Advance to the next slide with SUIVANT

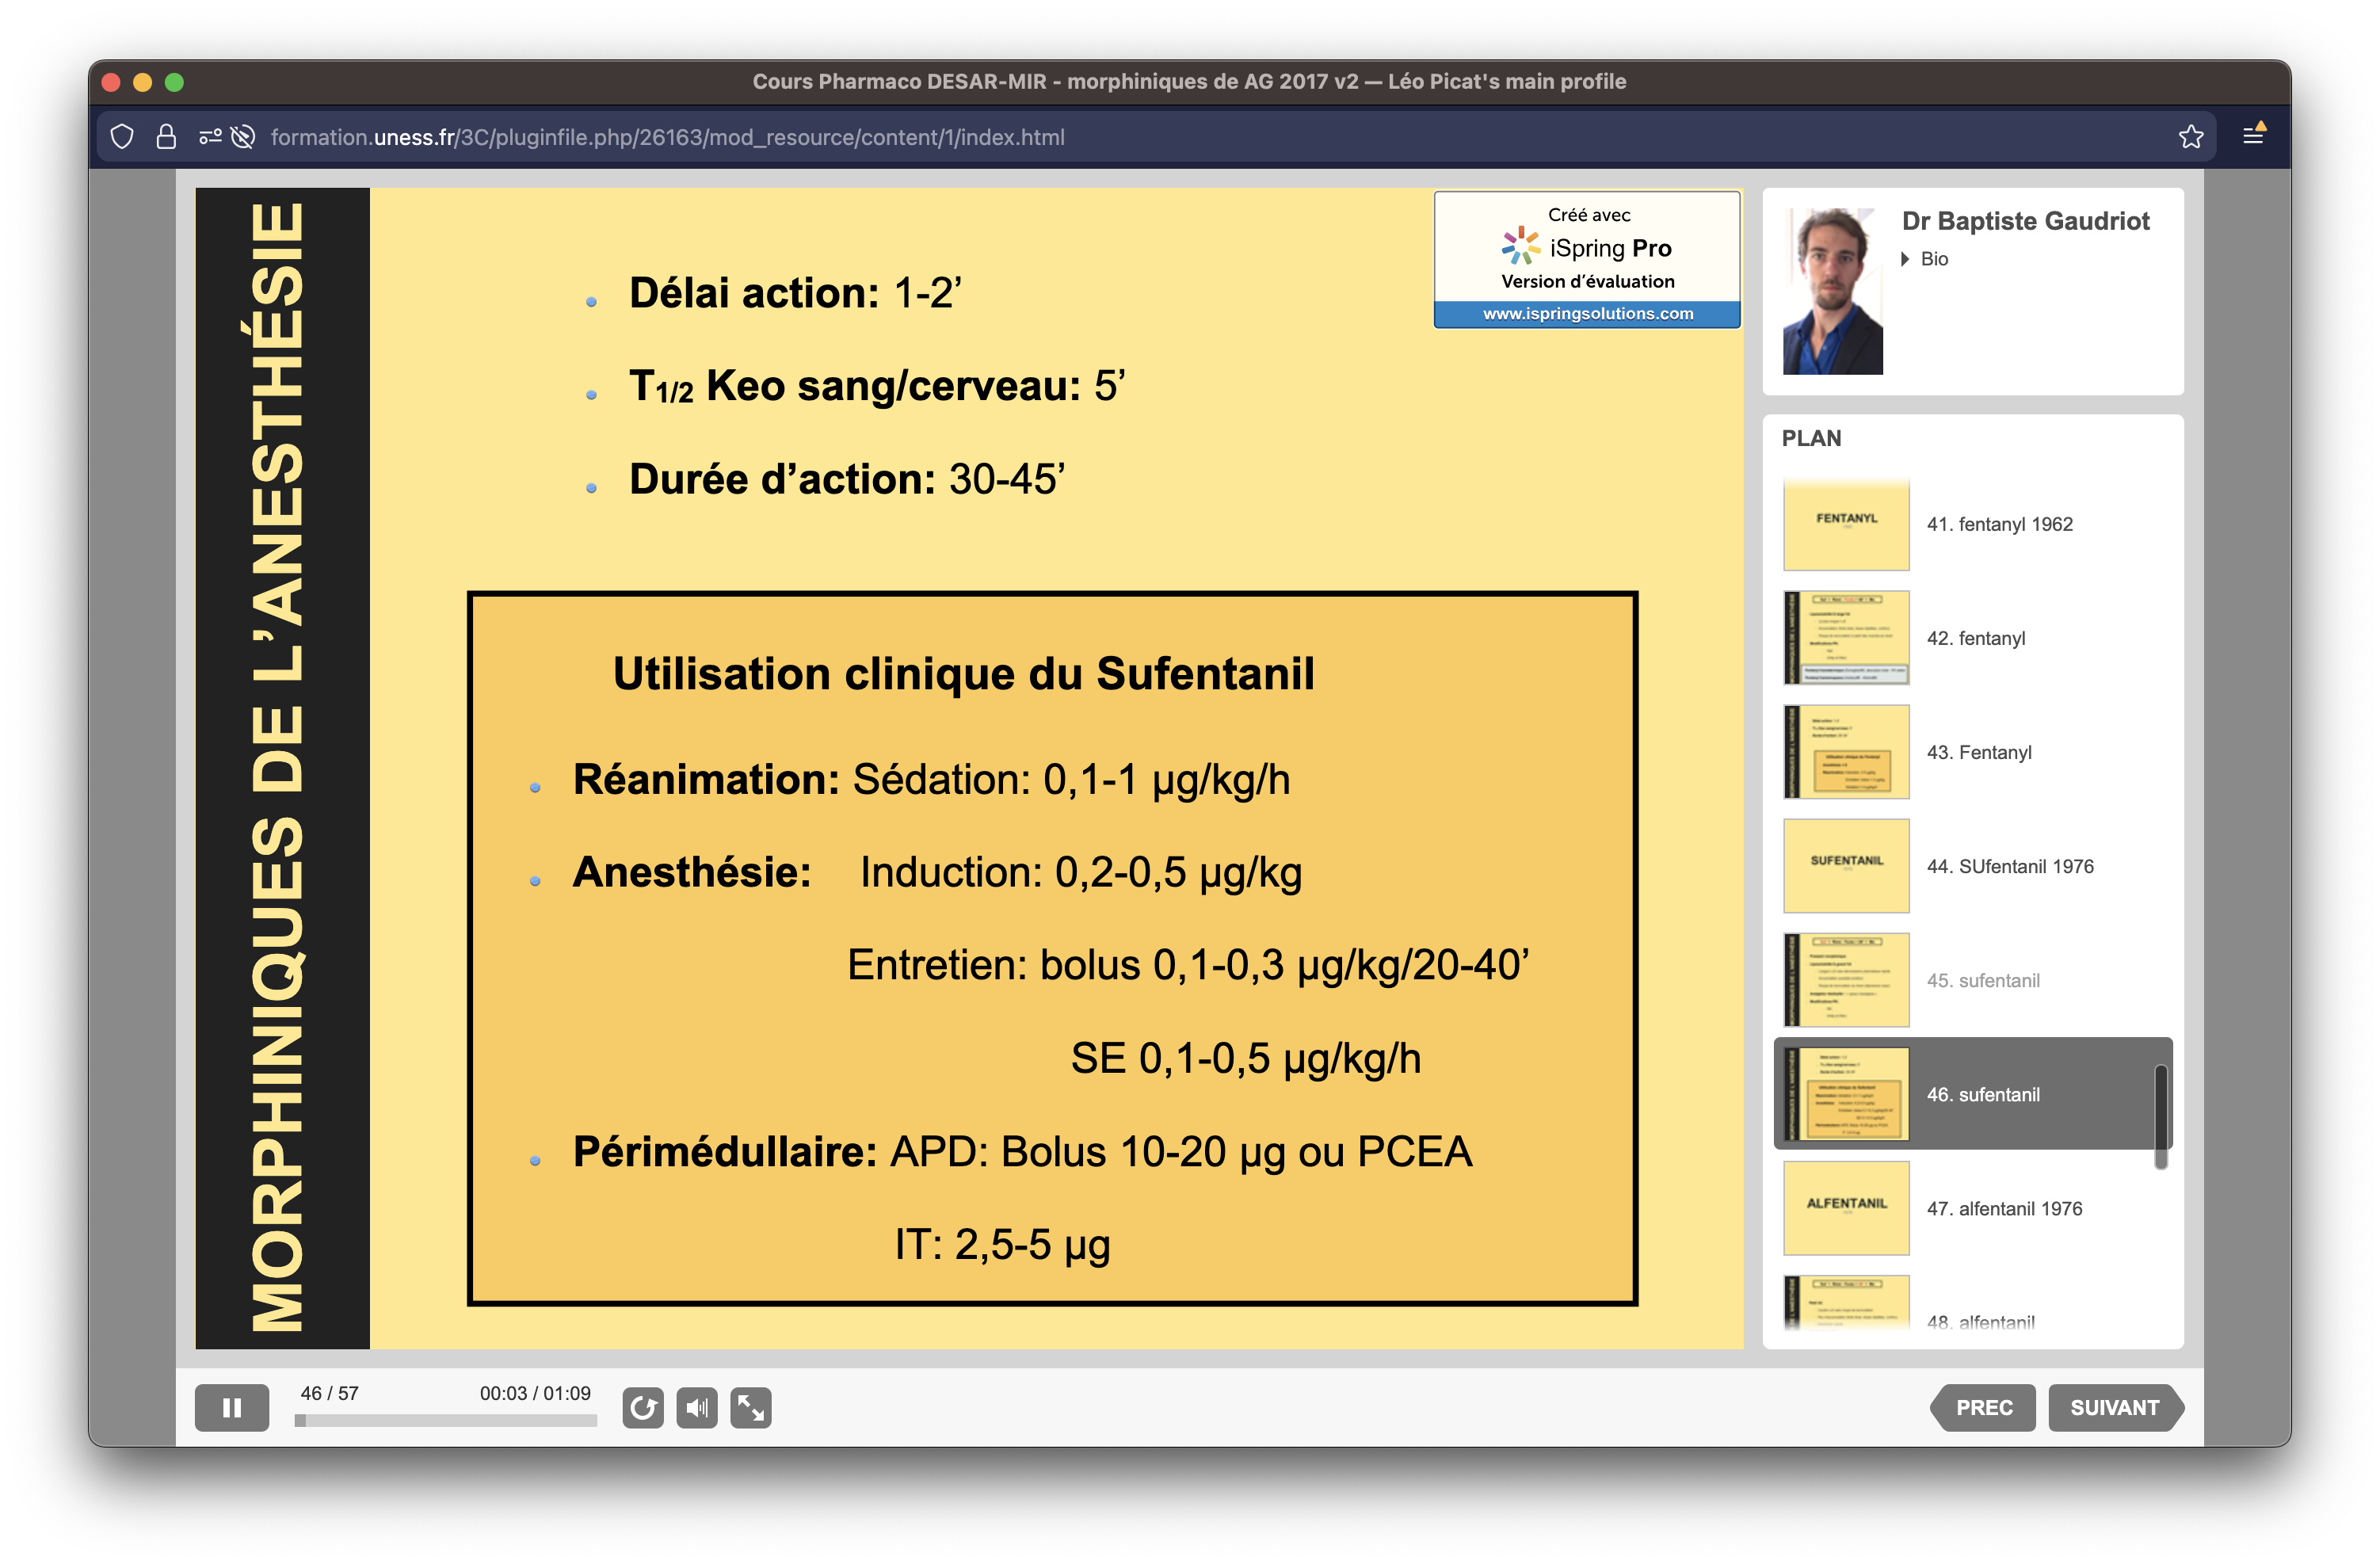click(x=2113, y=1407)
